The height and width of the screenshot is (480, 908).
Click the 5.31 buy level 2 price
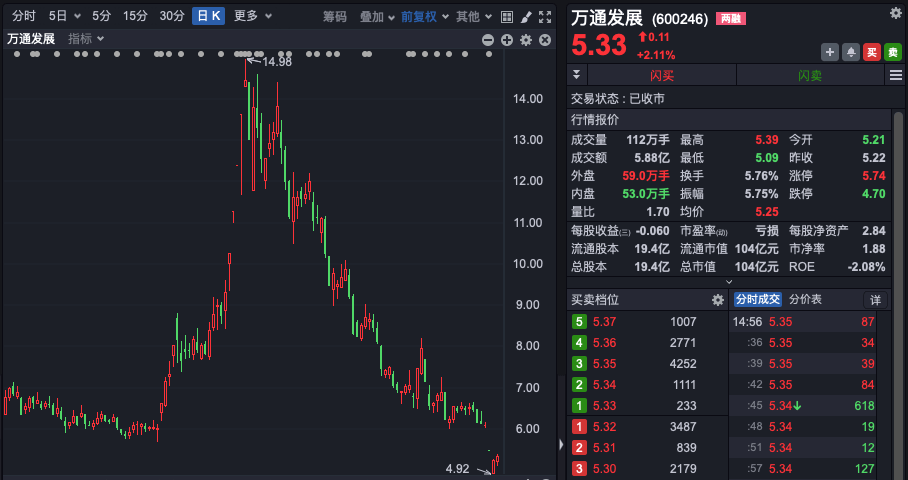click(x=605, y=448)
